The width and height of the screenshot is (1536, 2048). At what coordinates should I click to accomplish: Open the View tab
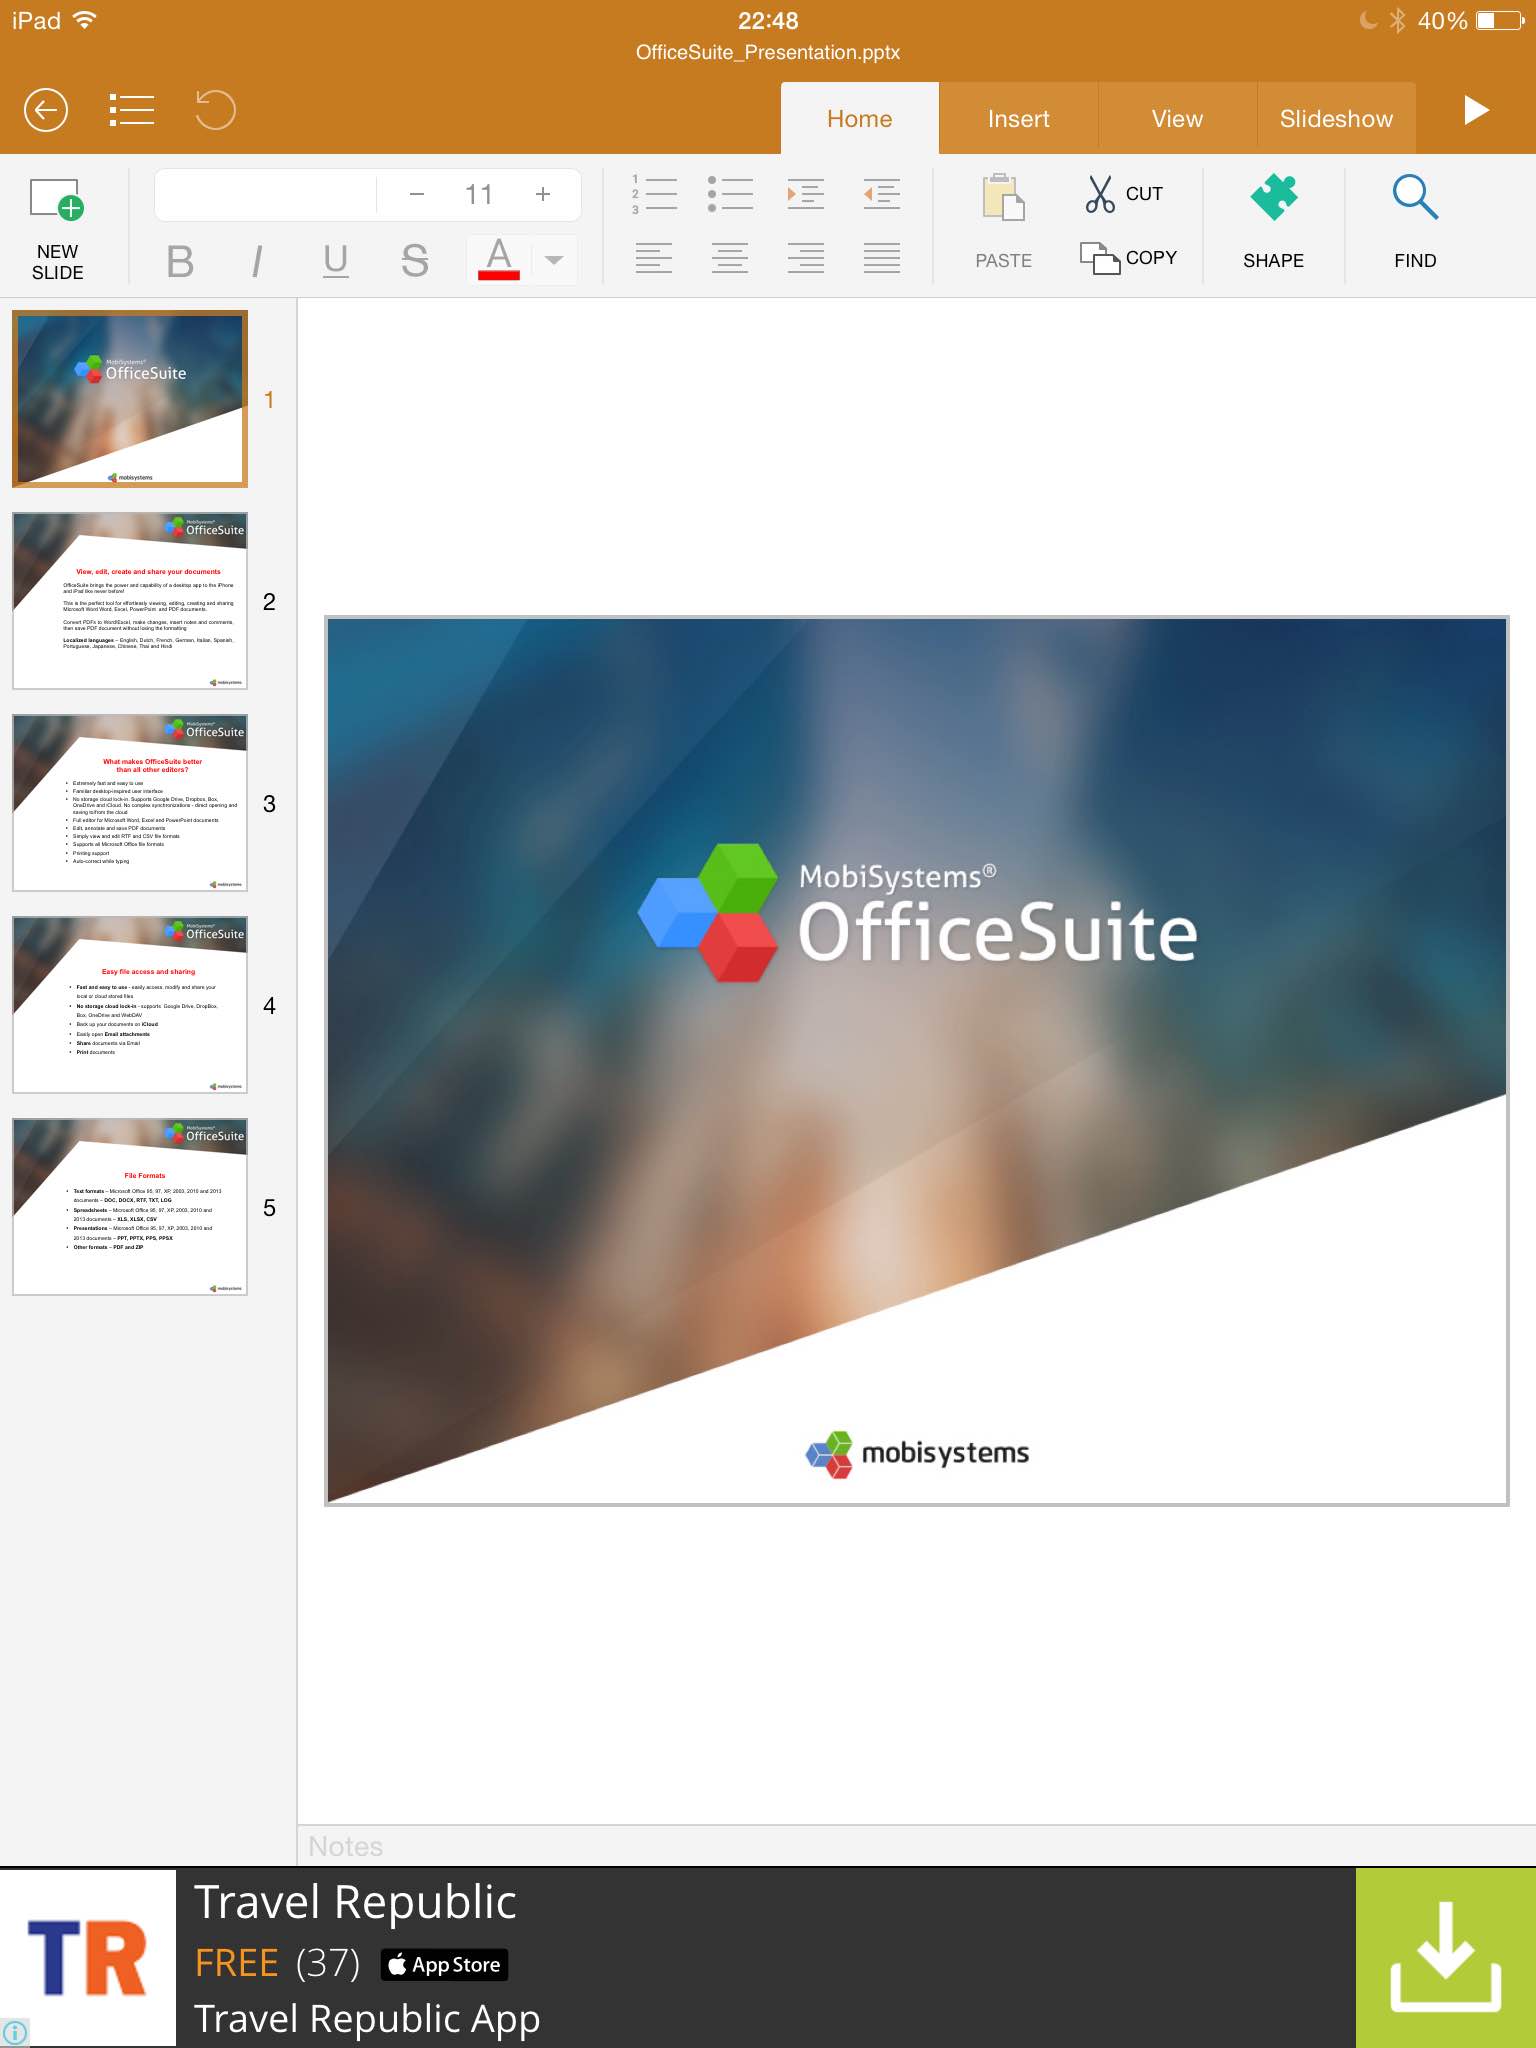1177,119
